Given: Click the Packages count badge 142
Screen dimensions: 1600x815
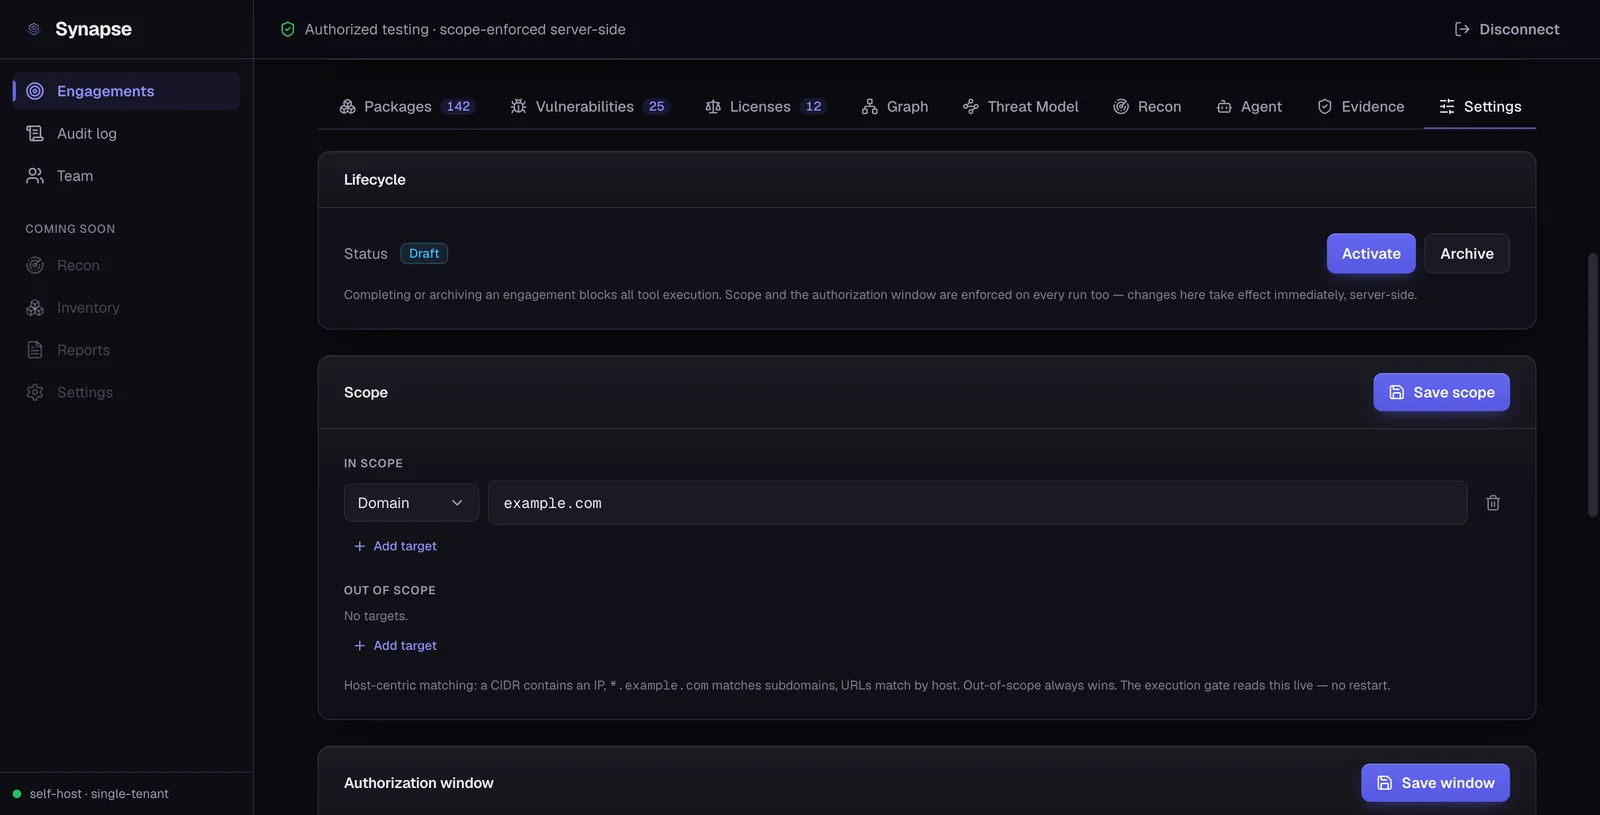Looking at the screenshot, I should click(x=458, y=106).
